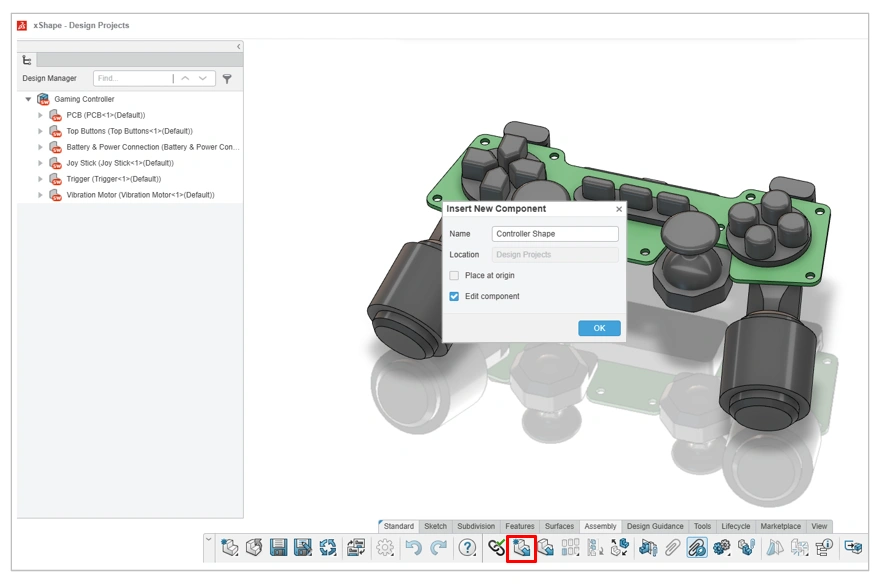Click the Mirror component icon
The width and height of the screenshot is (890, 584).
tap(775, 548)
